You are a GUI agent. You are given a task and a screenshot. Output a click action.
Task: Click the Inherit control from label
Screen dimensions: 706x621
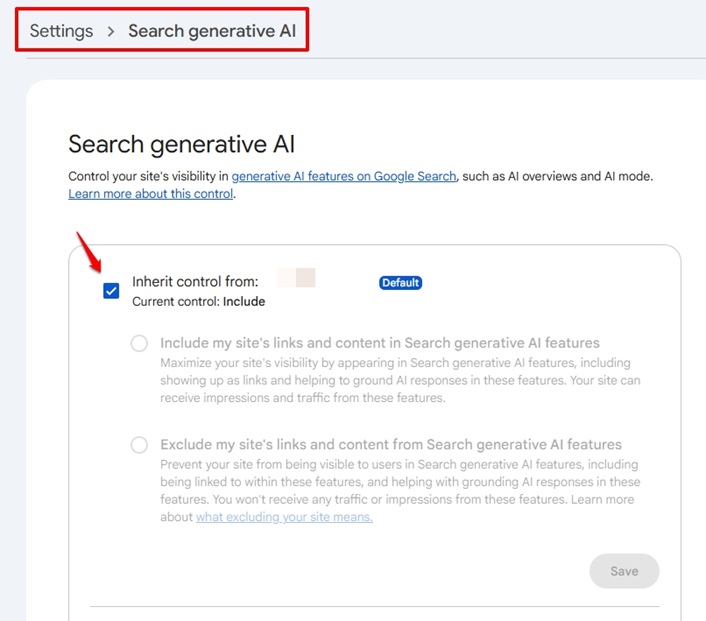[195, 281]
